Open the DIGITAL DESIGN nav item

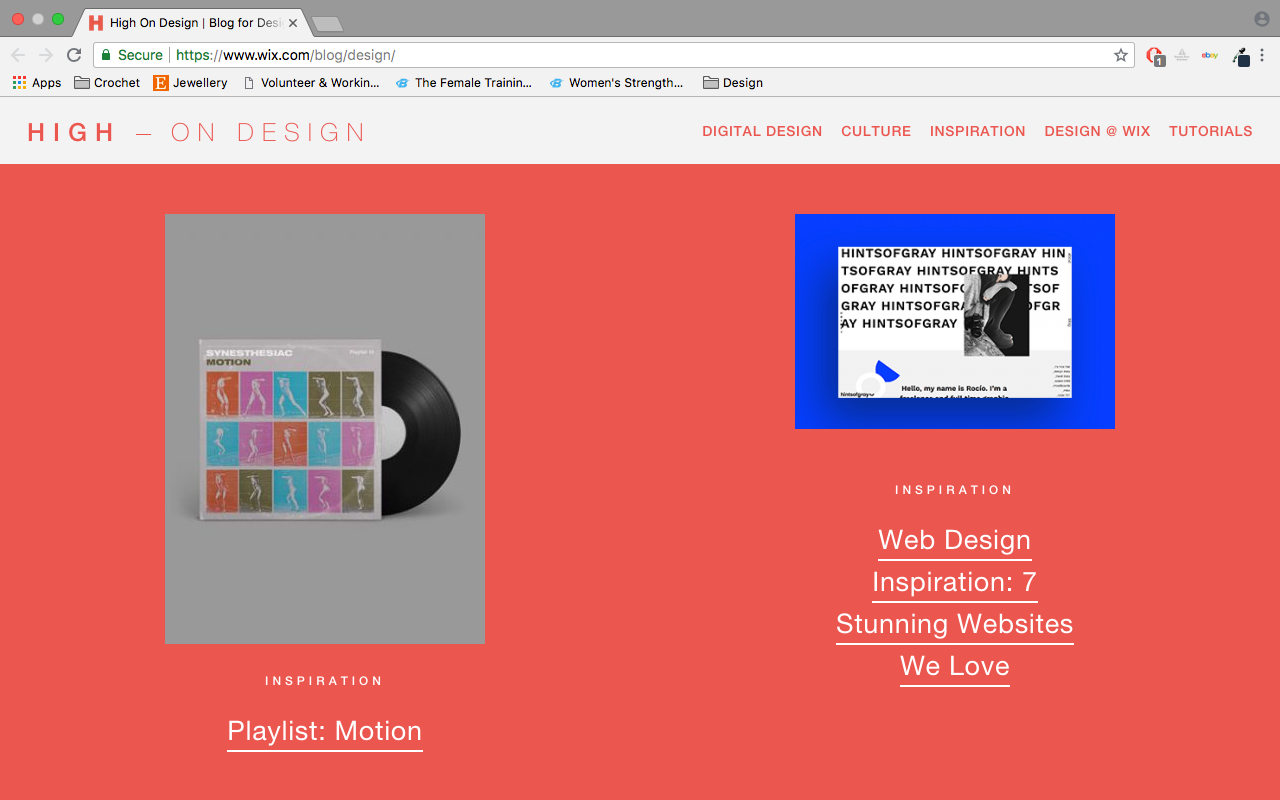click(x=762, y=131)
